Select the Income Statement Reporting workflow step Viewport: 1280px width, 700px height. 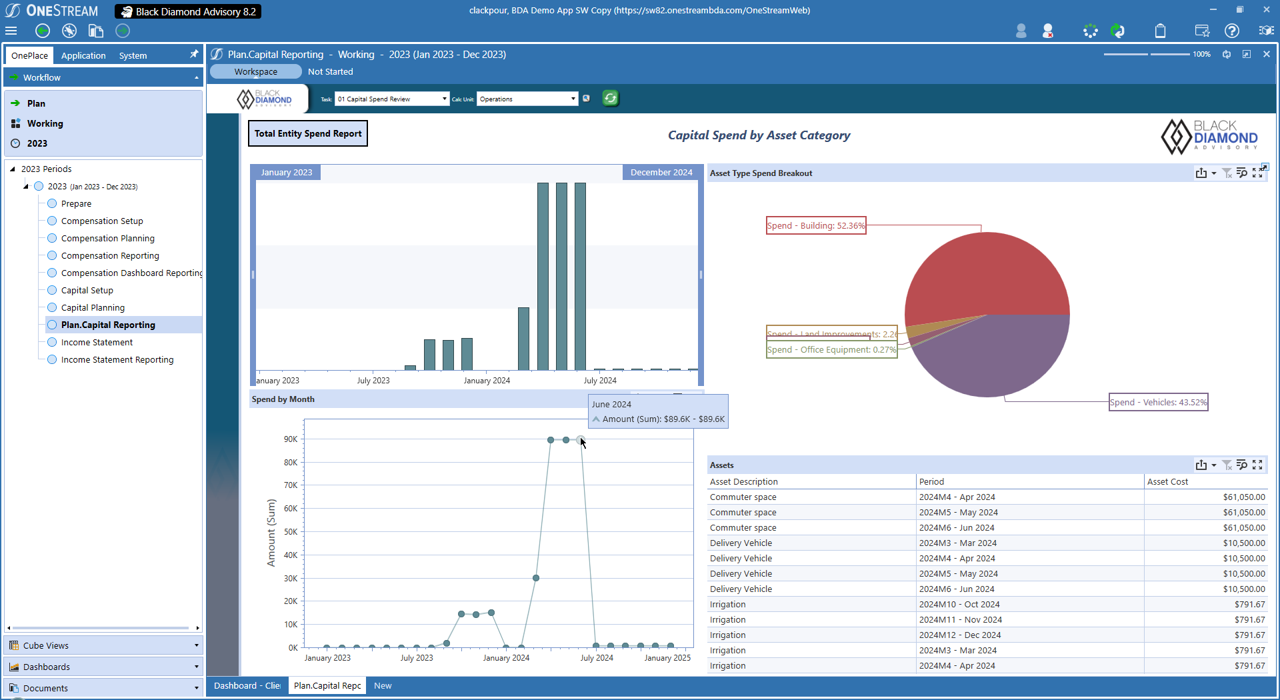(x=117, y=360)
